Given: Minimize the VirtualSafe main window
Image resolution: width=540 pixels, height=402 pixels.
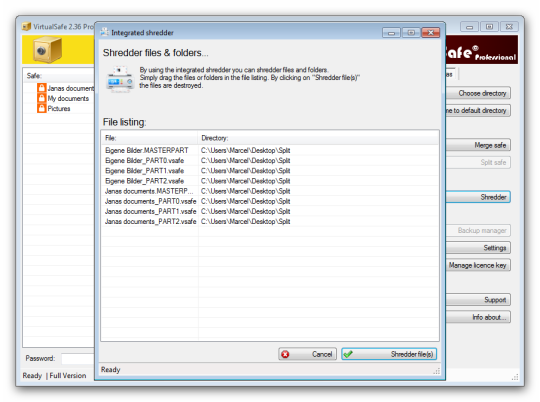Looking at the screenshot, I should [470, 27].
